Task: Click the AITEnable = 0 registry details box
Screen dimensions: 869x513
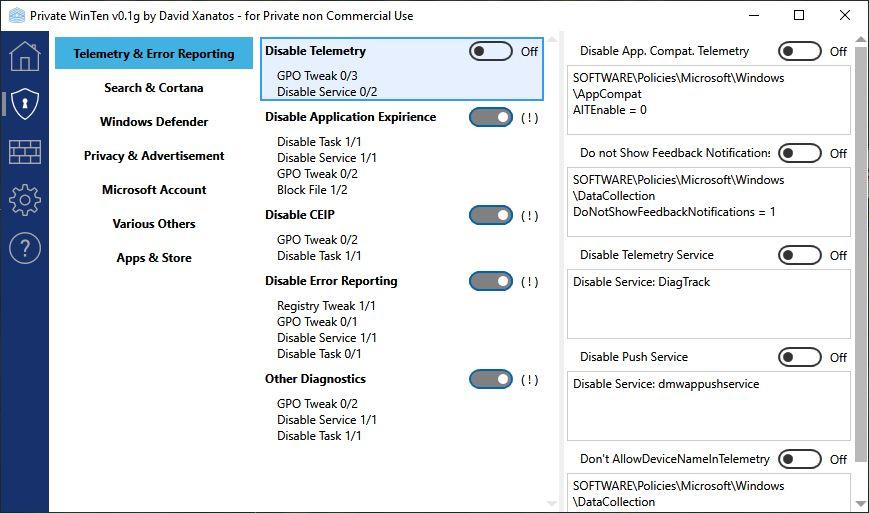Action: click(x=708, y=100)
